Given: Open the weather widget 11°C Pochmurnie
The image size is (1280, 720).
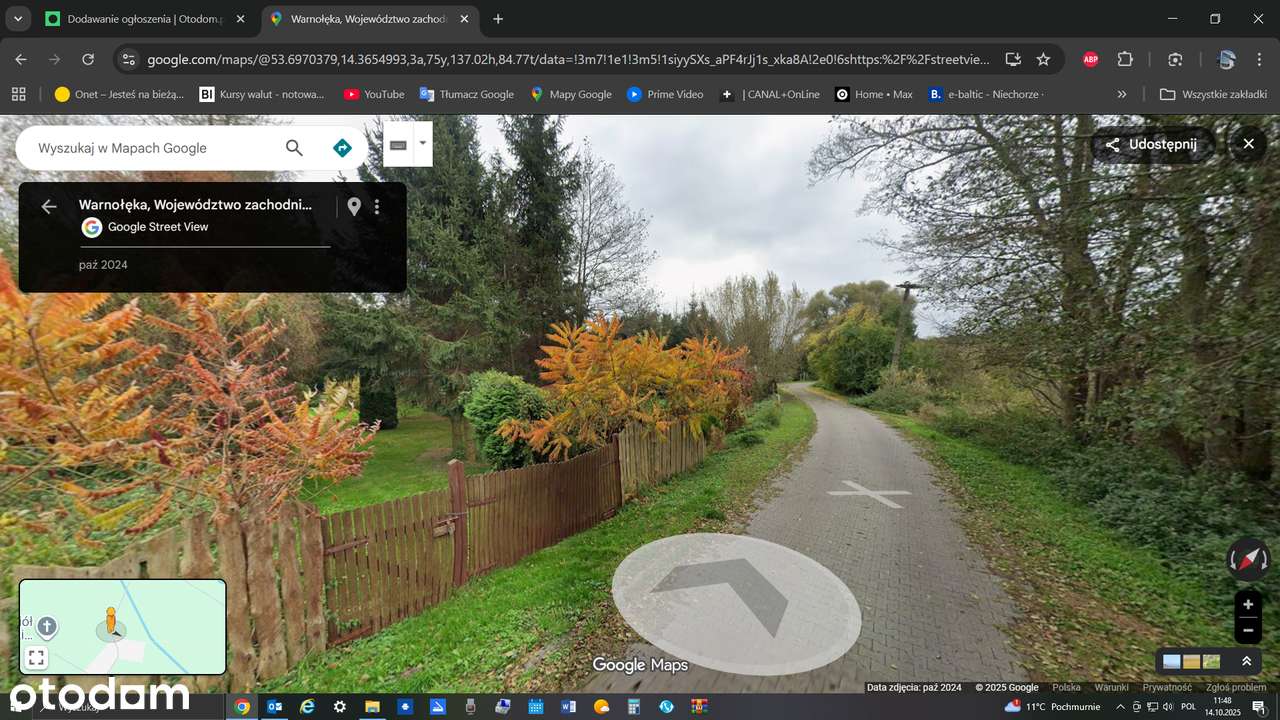Looking at the screenshot, I should [1051, 706].
